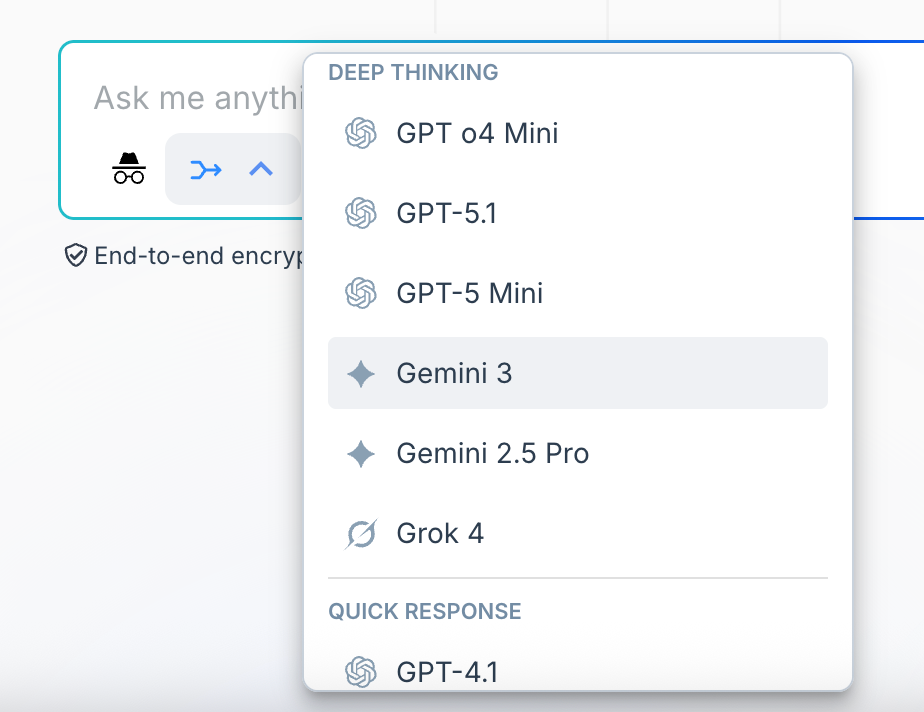924x712 pixels.
Task: Click the DEEP THINKING section header
Action: point(413,72)
